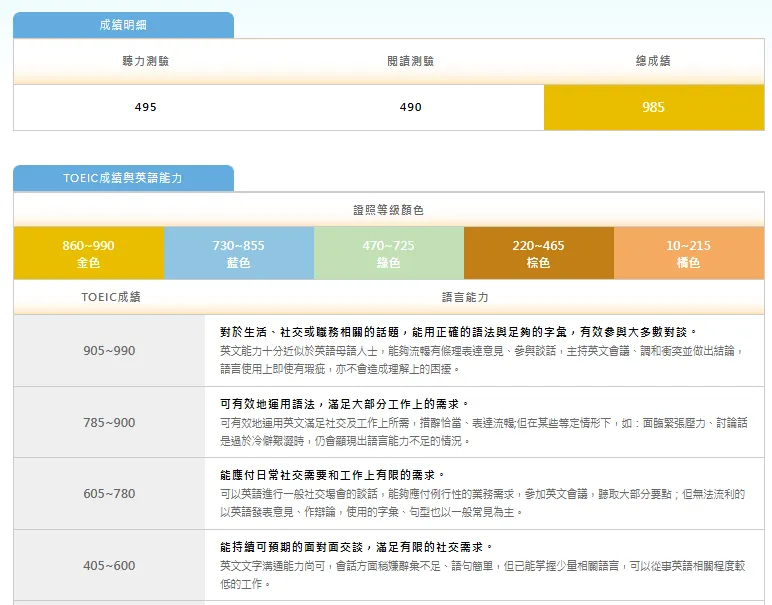Image resolution: width=772 pixels, height=605 pixels.
Task: Click the gray 英文文字溝通能力尚可 description
Action: coord(482,574)
